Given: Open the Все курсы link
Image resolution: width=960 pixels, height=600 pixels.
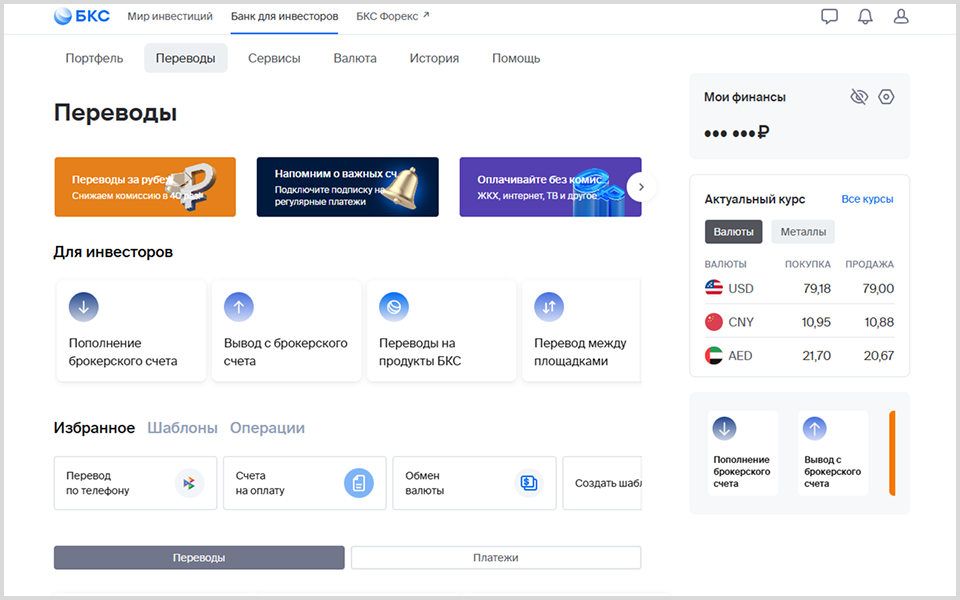Looking at the screenshot, I should [867, 199].
